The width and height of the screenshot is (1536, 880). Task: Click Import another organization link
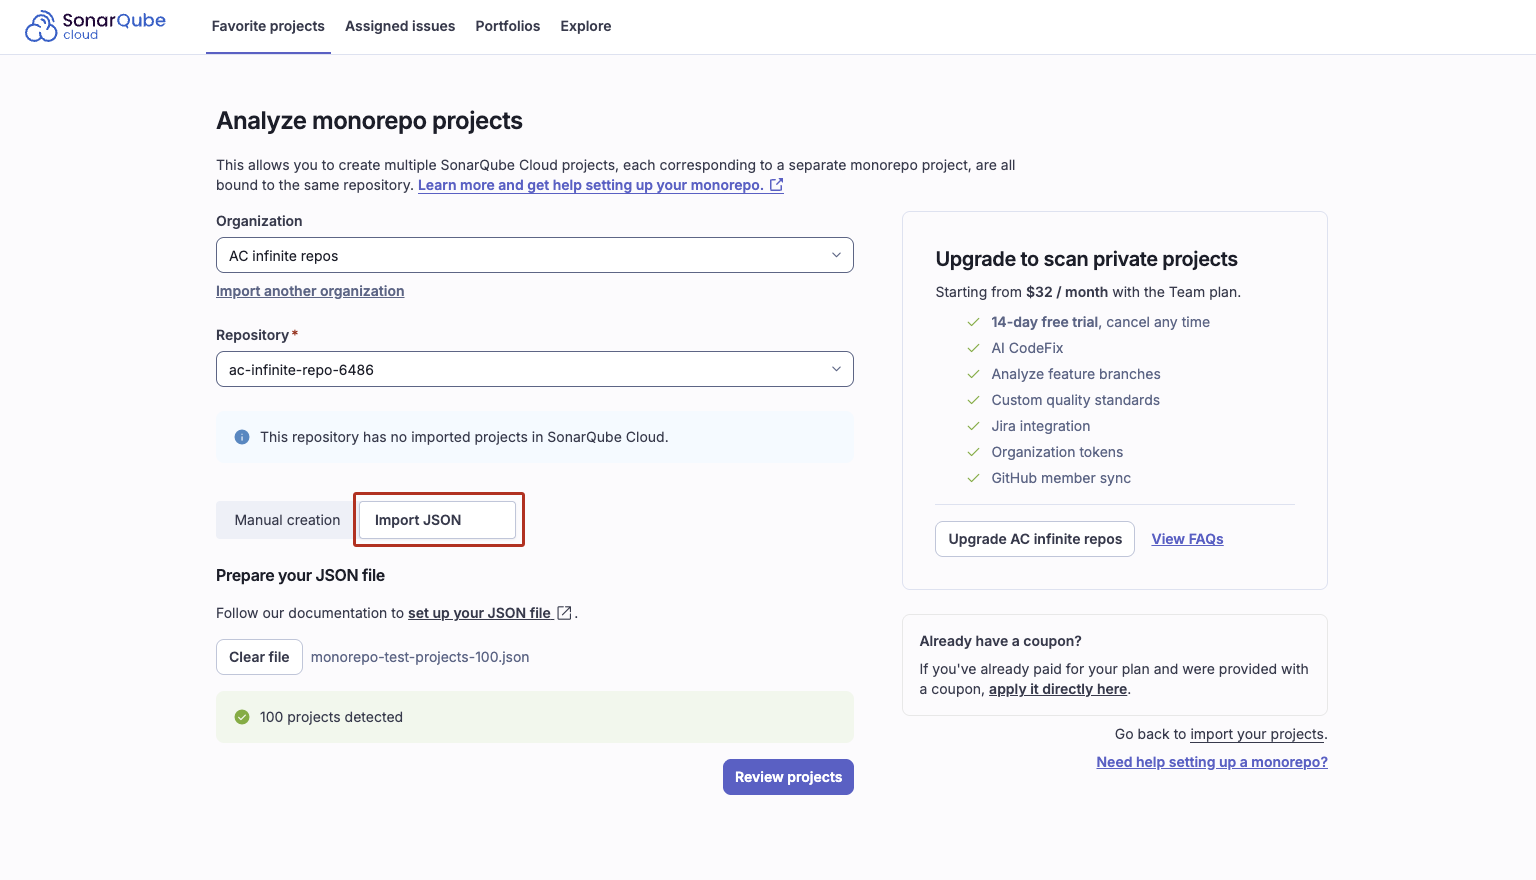[310, 291]
